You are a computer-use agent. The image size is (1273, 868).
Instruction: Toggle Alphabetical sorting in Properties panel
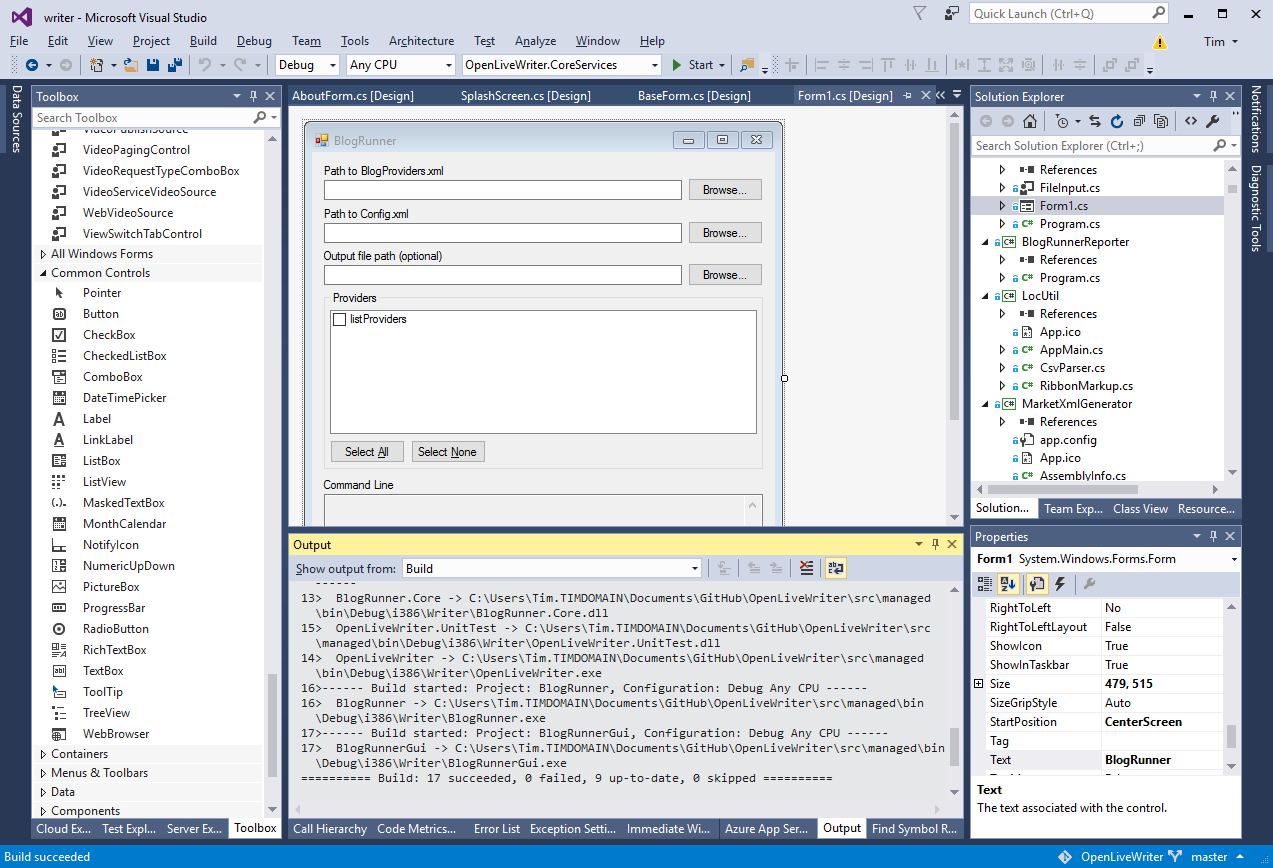[x=1009, y=584]
